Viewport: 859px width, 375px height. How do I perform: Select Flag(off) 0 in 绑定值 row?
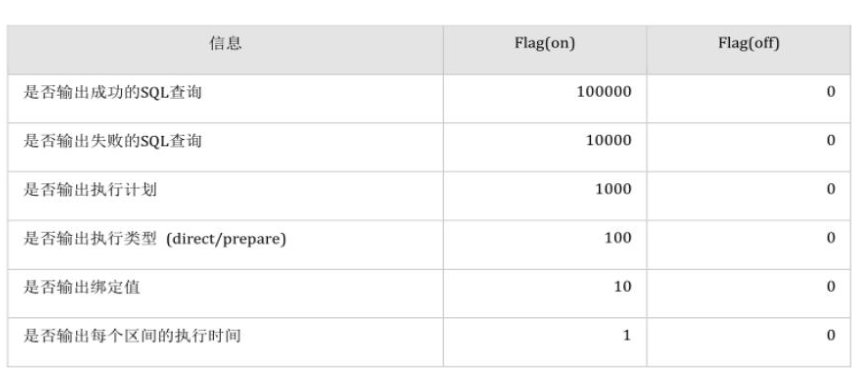pos(831,287)
